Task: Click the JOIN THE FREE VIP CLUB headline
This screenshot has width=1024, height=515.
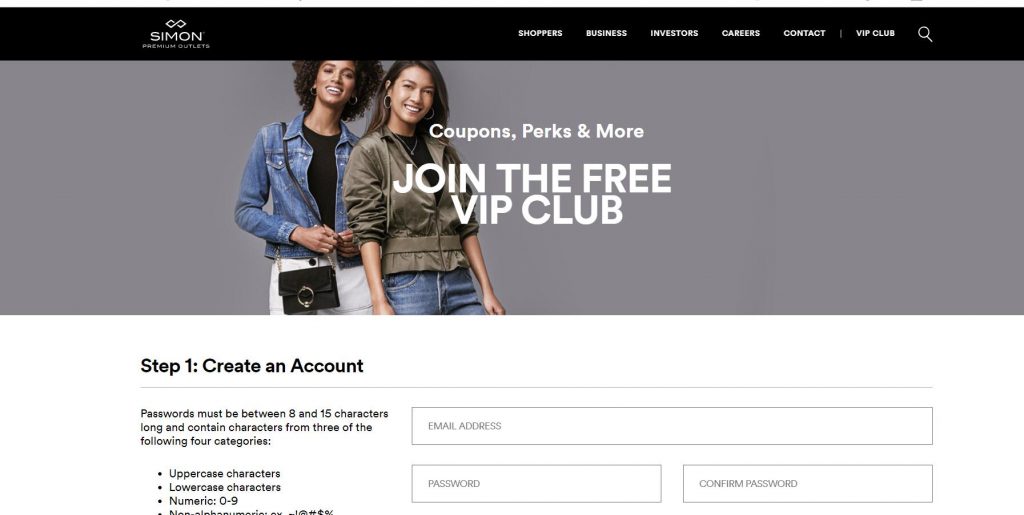Action: (x=532, y=194)
